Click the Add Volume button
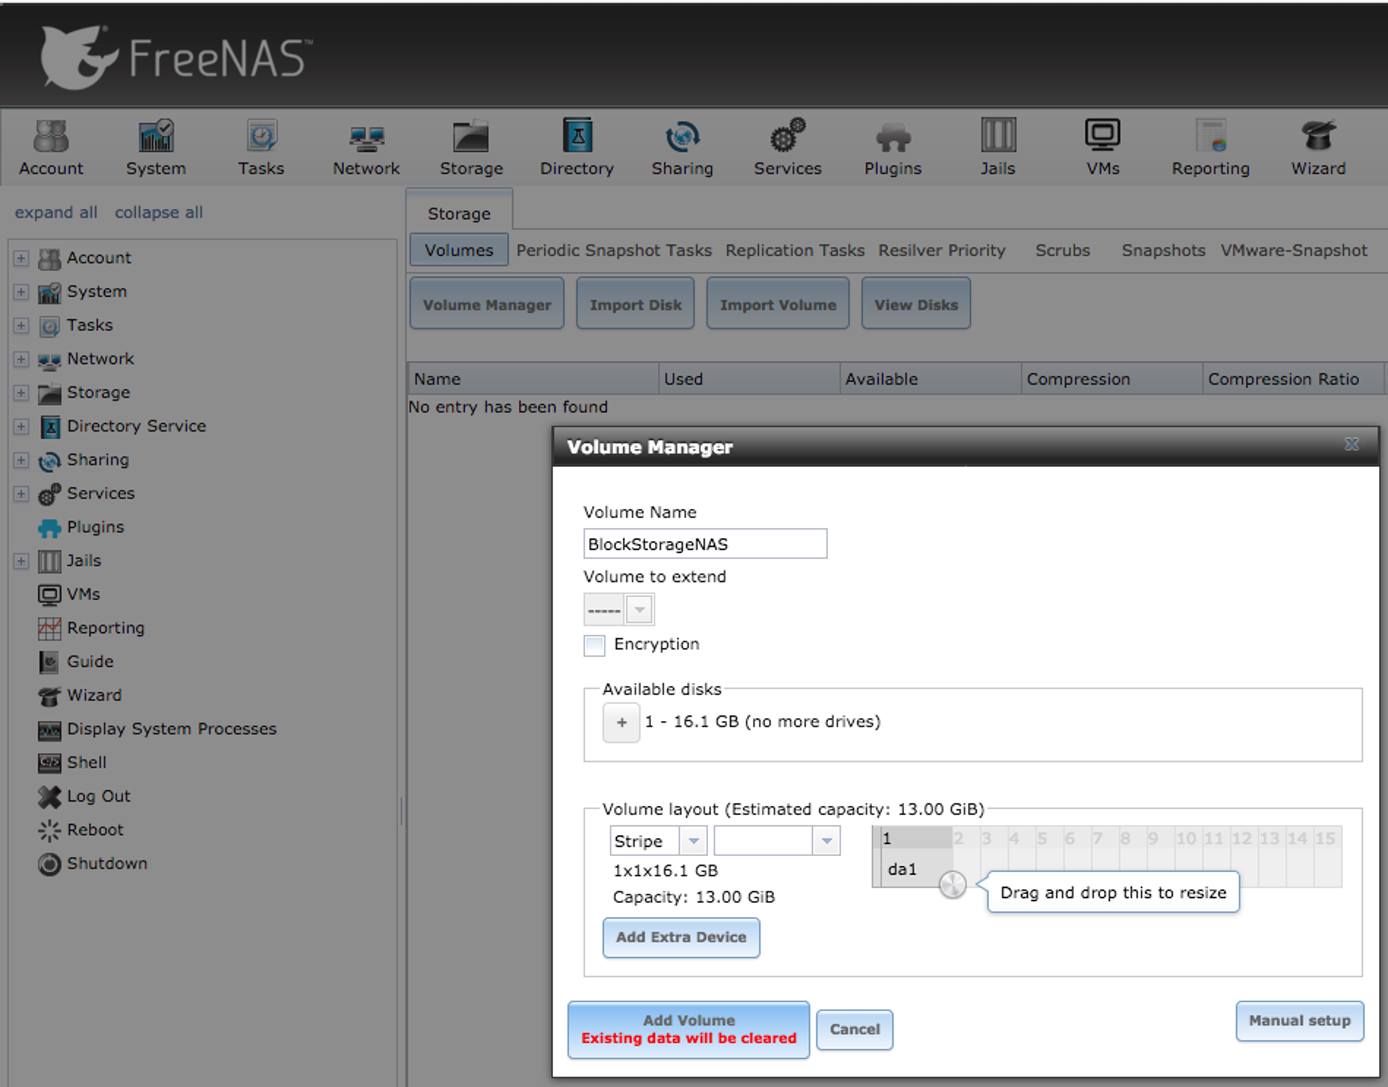Viewport: 1388px width, 1087px height. 688,1029
